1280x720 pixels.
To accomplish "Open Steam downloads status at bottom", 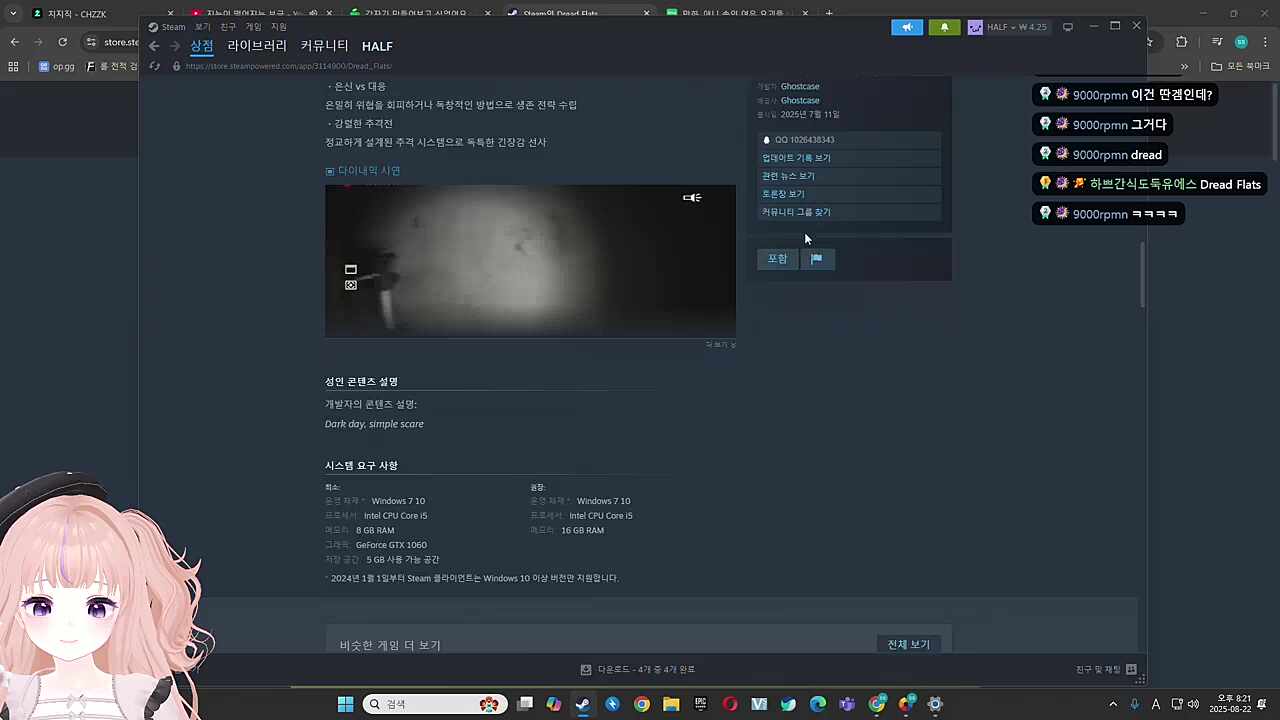I will (638, 669).
